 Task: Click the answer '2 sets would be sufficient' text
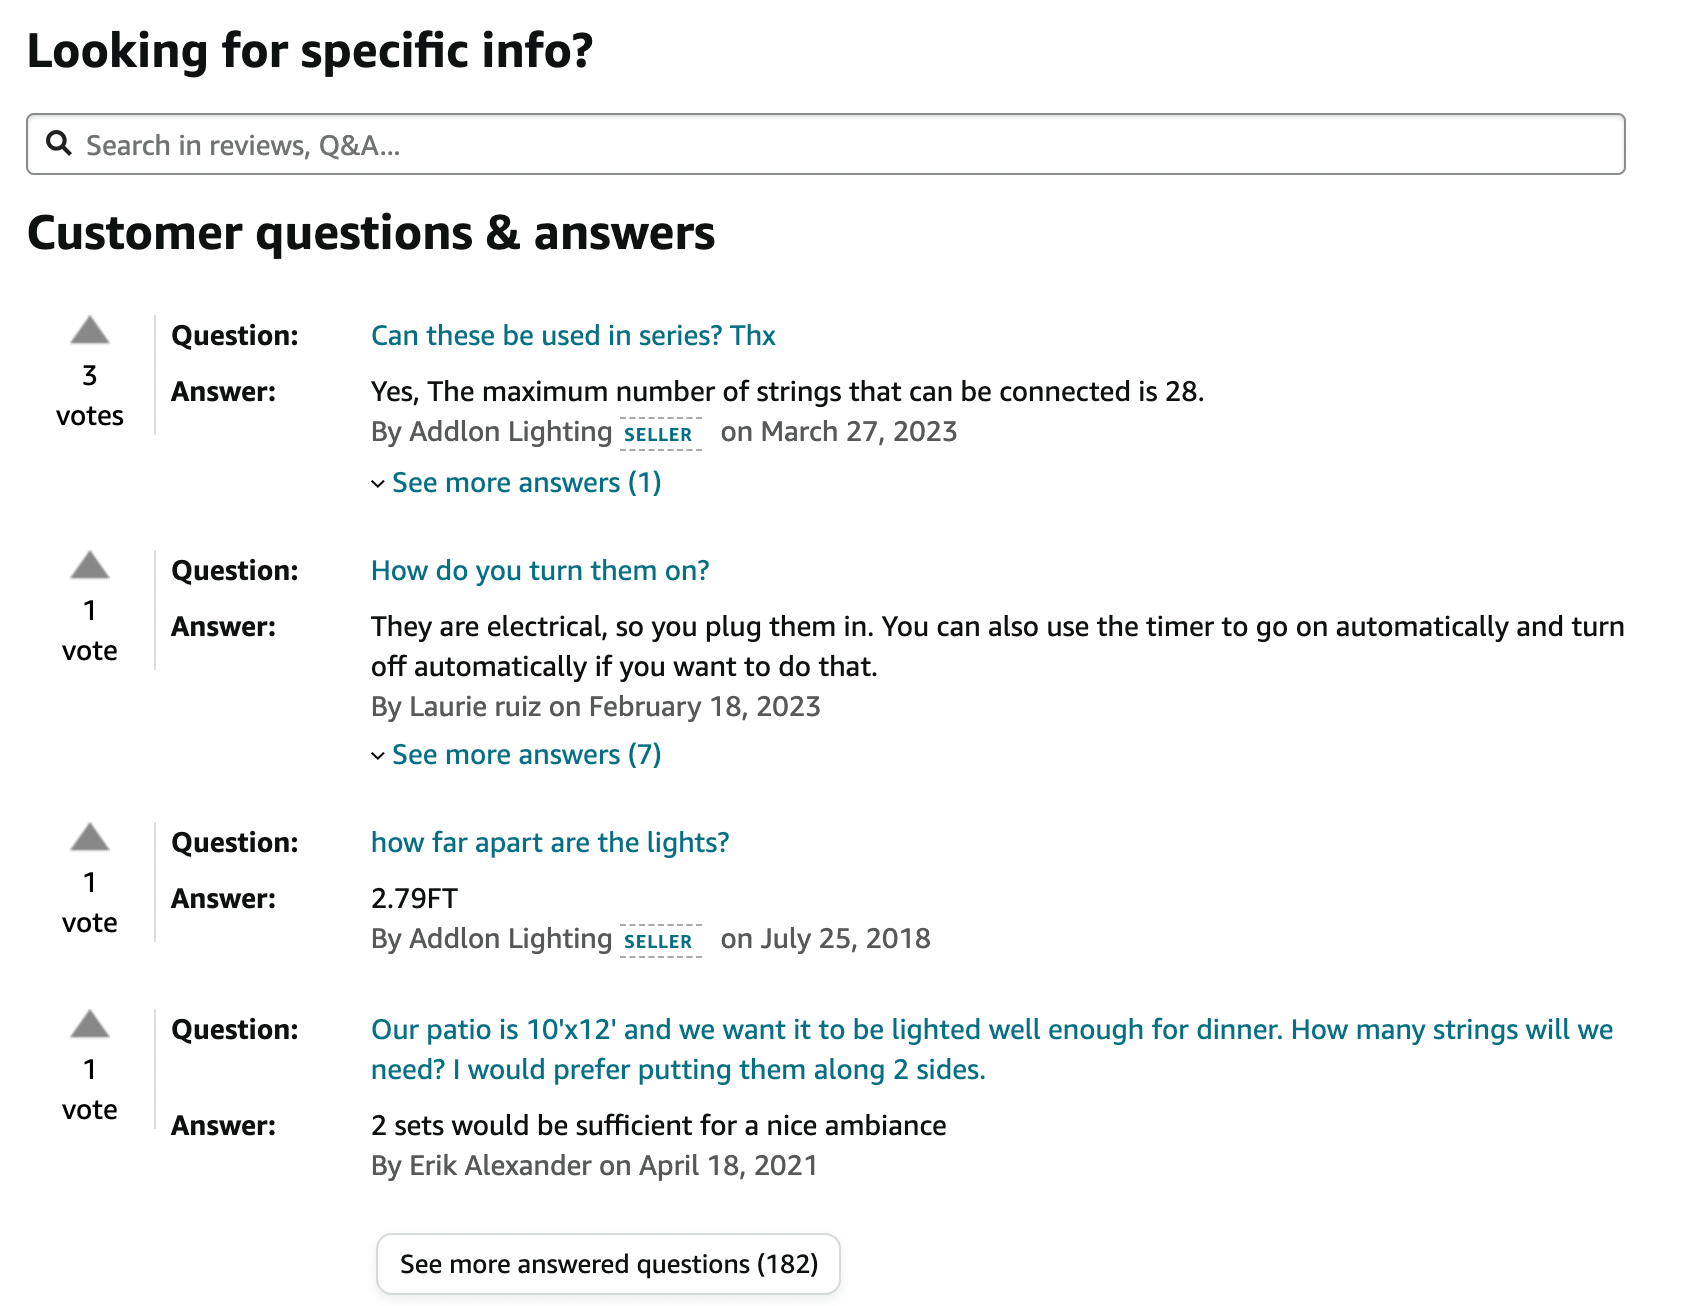[x=658, y=1125]
